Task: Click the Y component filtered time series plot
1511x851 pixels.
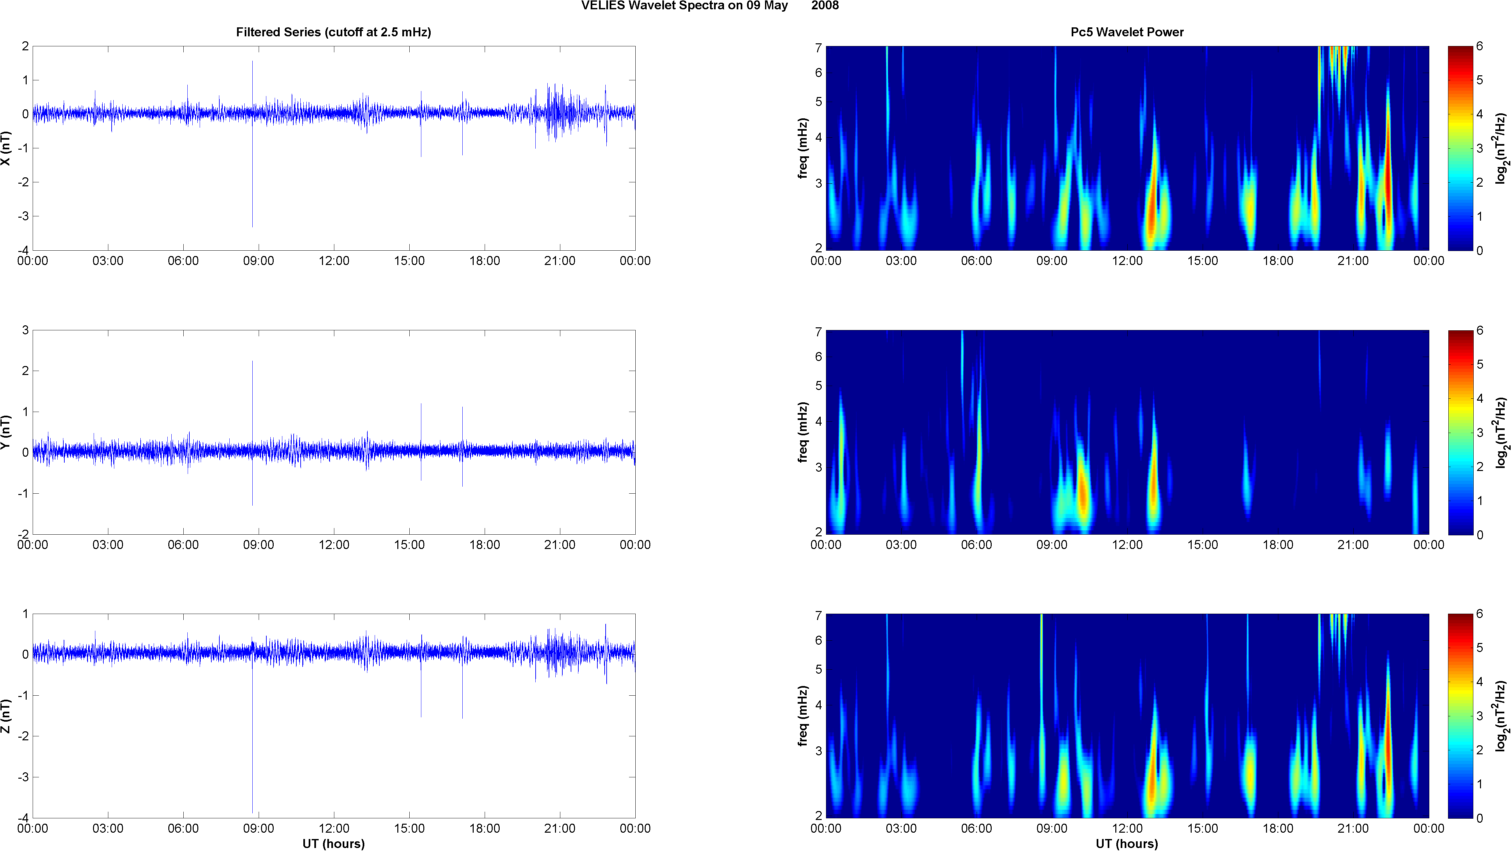Action: (x=334, y=432)
